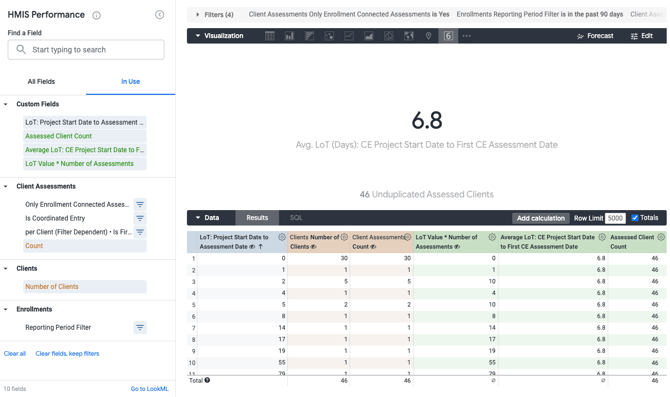This screenshot has width=670, height=397.
Task: Select the map pin visualization icon
Action: click(x=429, y=36)
